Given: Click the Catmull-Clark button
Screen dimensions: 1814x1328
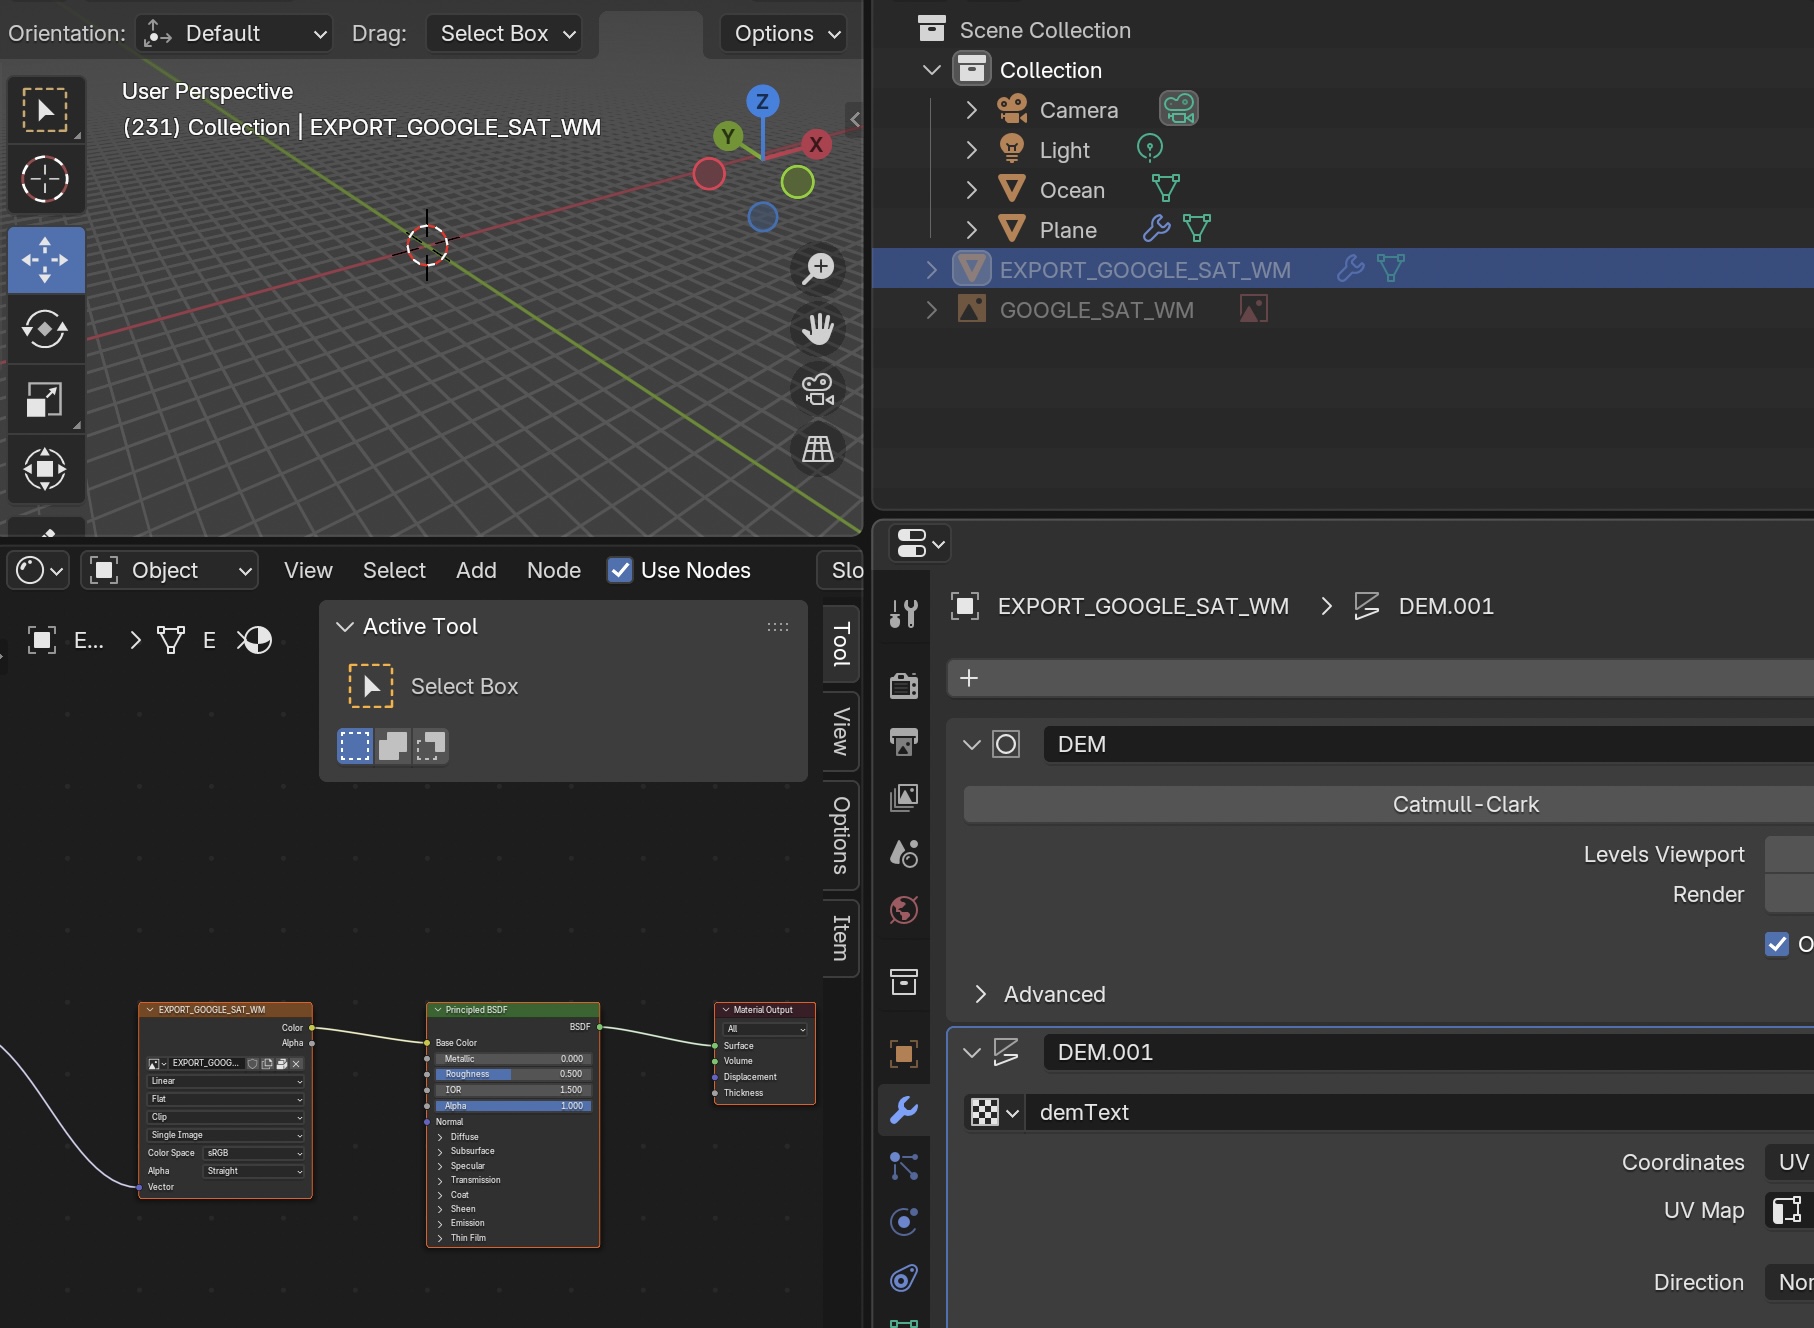Looking at the screenshot, I should coord(1465,804).
